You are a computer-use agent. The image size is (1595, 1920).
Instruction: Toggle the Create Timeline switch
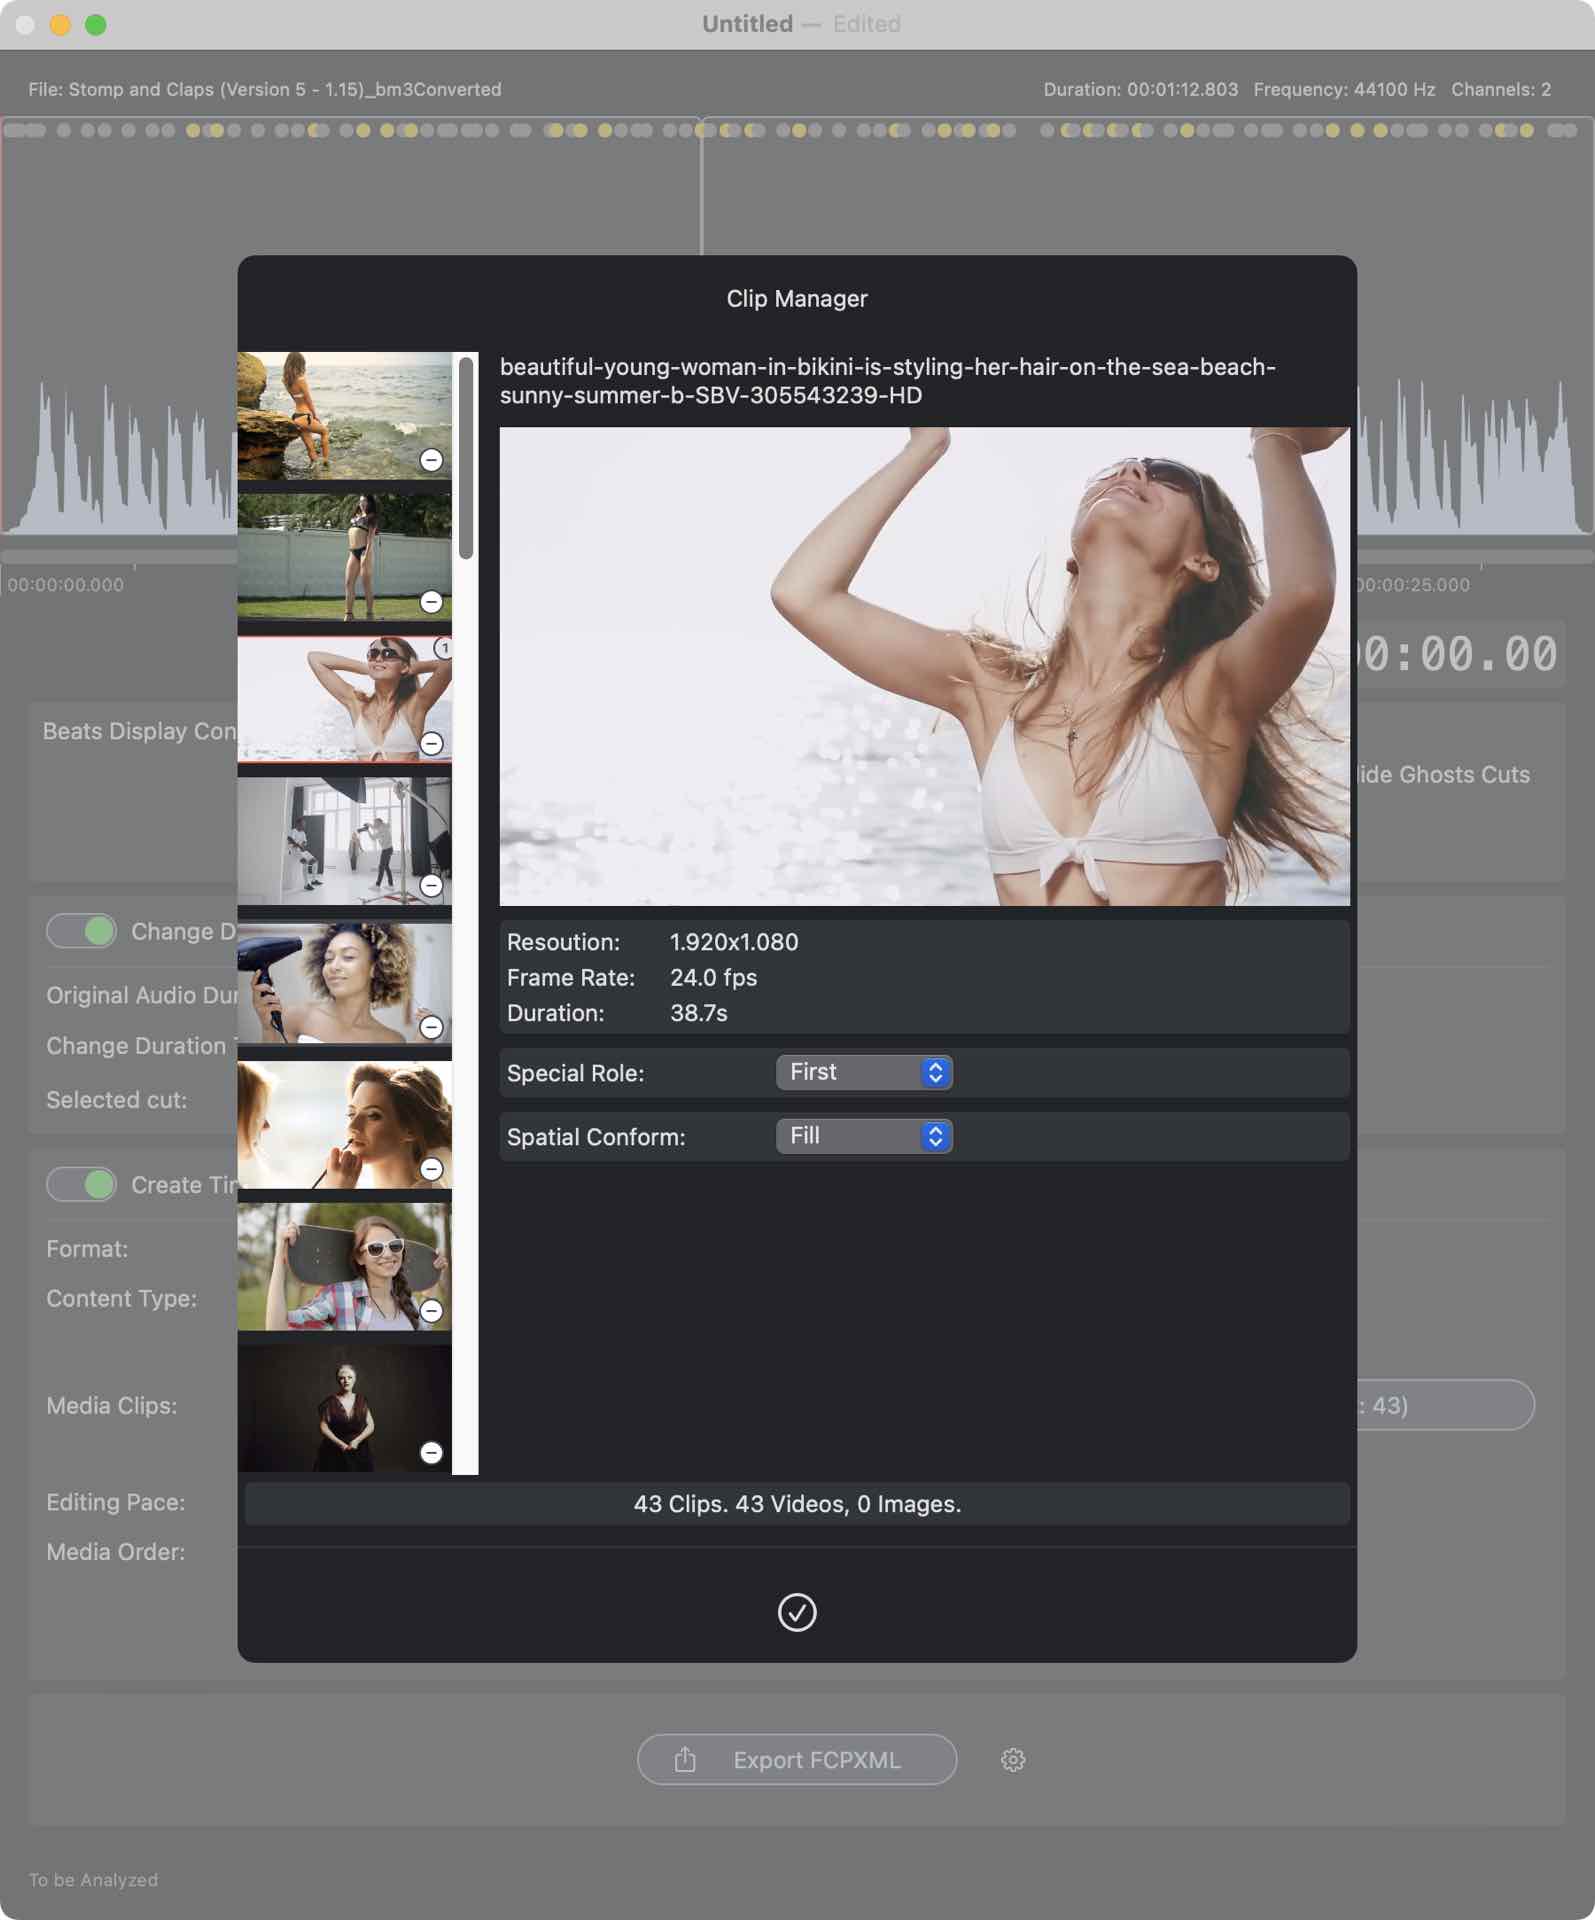coord(82,1184)
